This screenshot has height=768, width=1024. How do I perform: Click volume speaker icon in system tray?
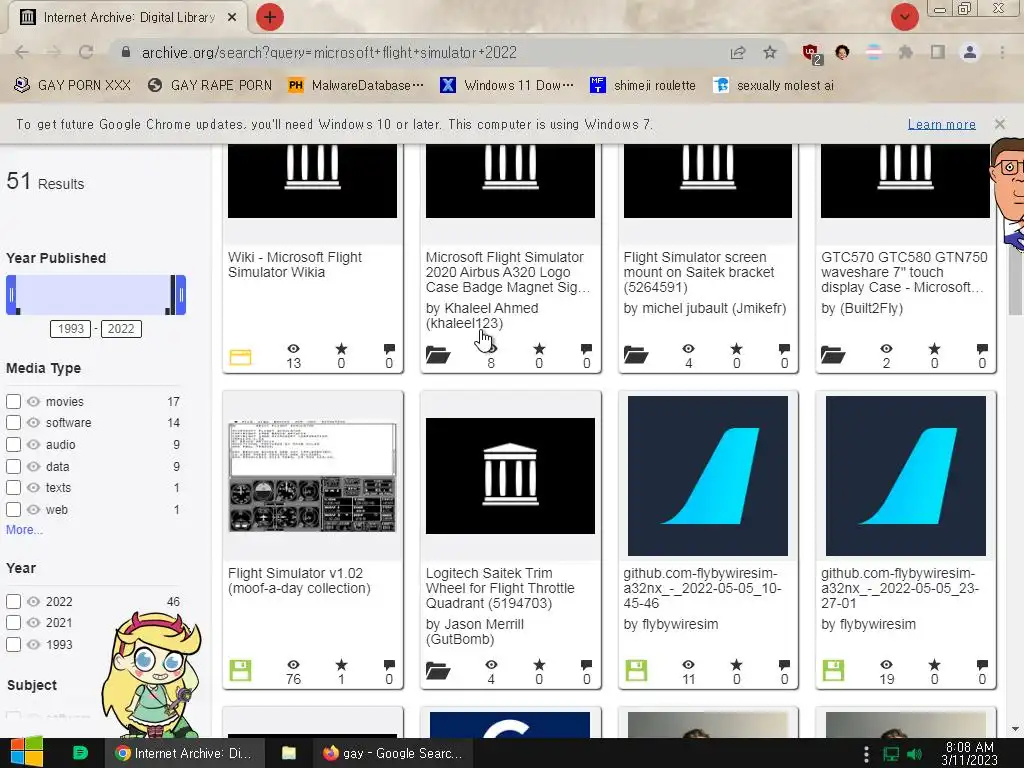[x=915, y=754]
